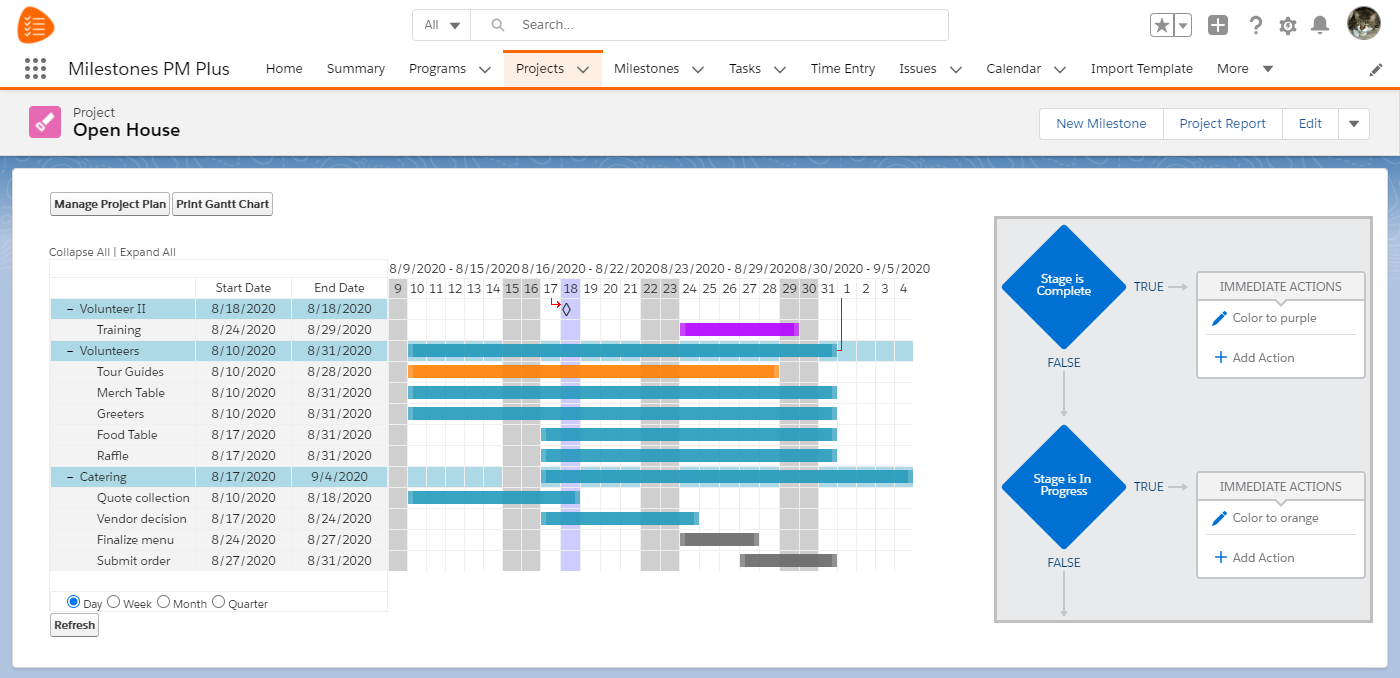Switch timeline to Quarter view
The width and height of the screenshot is (1400, 678).
point(217,602)
